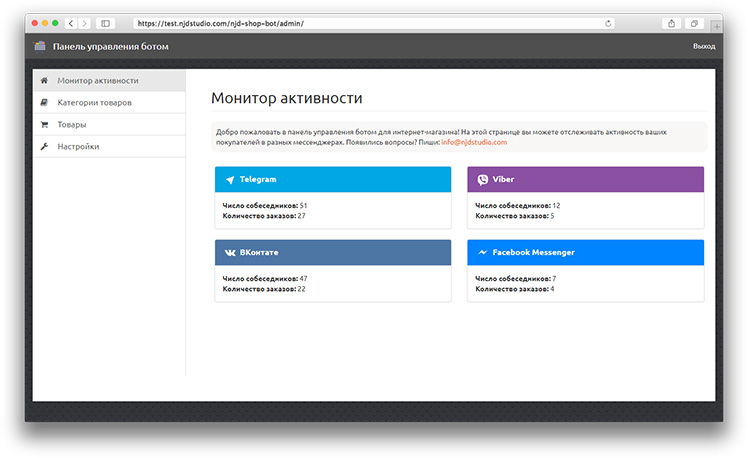This screenshot has width=748, height=458.
Task: Click Количество заказов: 4 in Facebook Messenger card
Action: coord(515,289)
